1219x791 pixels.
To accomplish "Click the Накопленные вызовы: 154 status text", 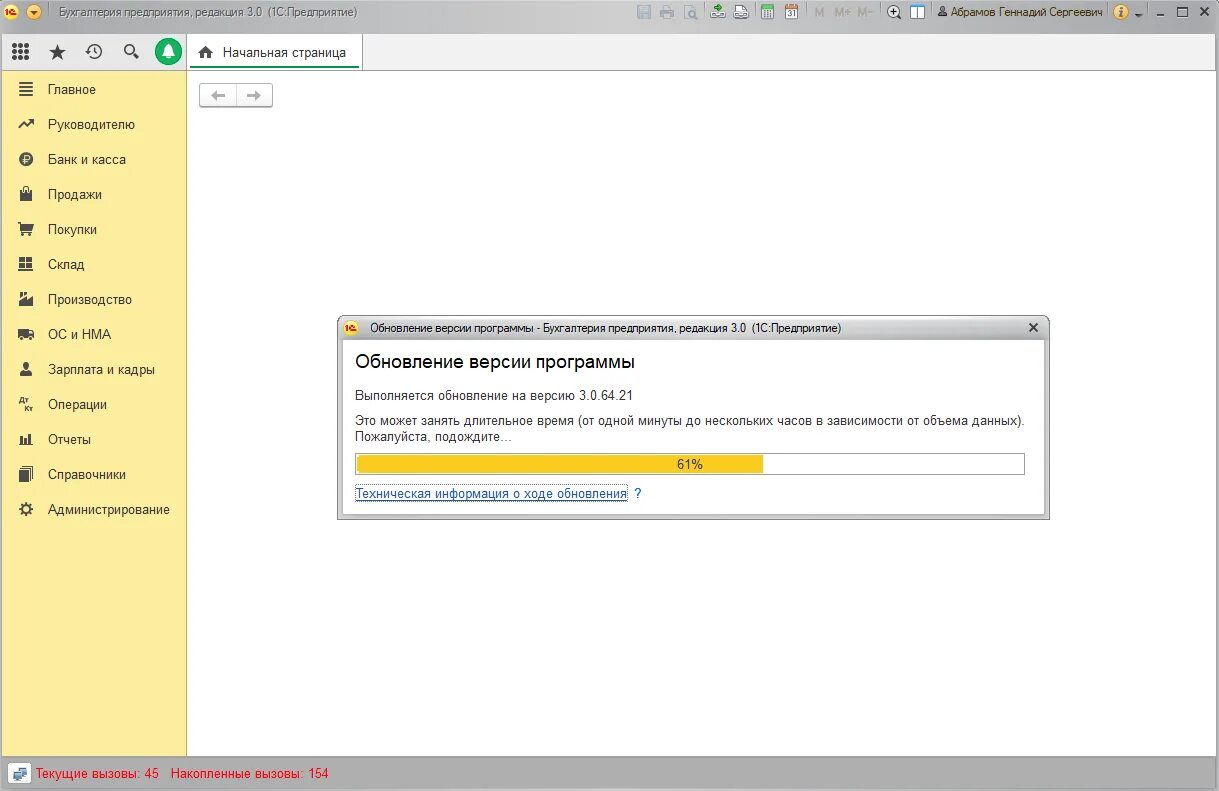I will [x=249, y=773].
